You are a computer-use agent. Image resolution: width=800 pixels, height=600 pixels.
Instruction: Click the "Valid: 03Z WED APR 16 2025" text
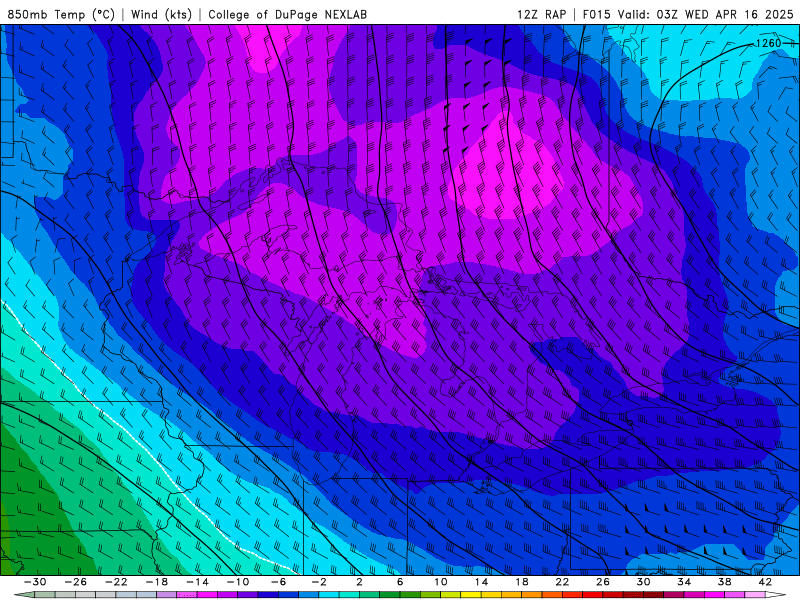point(706,14)
